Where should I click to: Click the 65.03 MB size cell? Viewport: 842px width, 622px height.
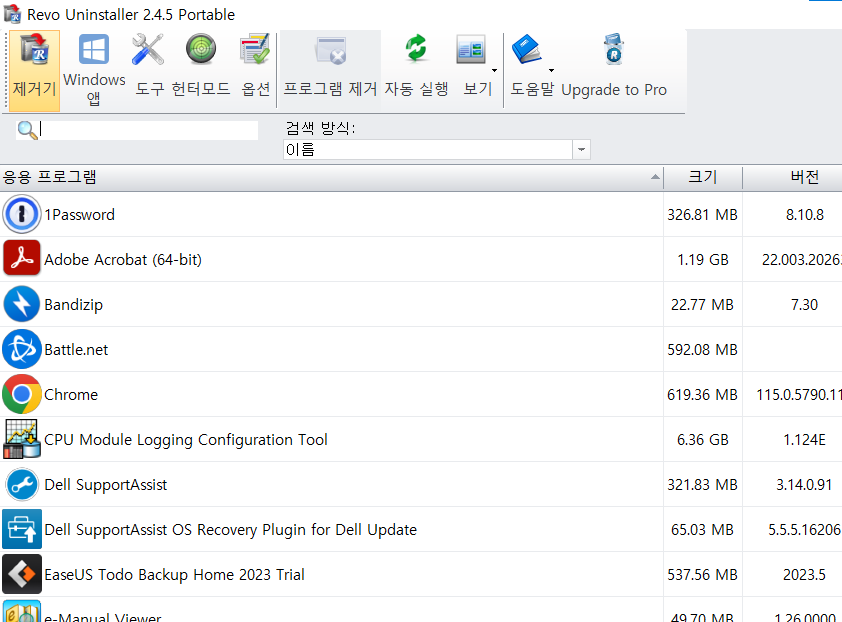(702, 530)
